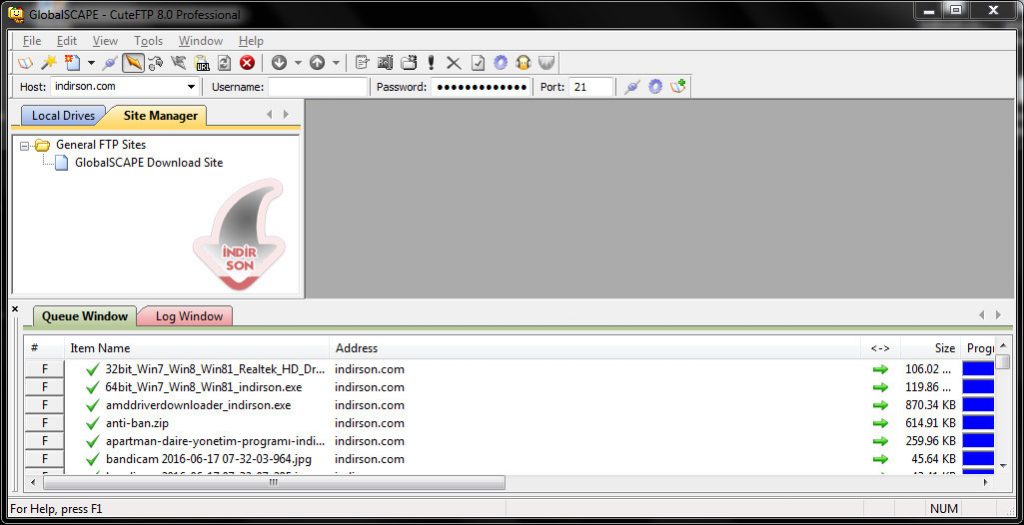Click the Username input field
This screenshot has height=525, width=1024.
tap(318, 86)
